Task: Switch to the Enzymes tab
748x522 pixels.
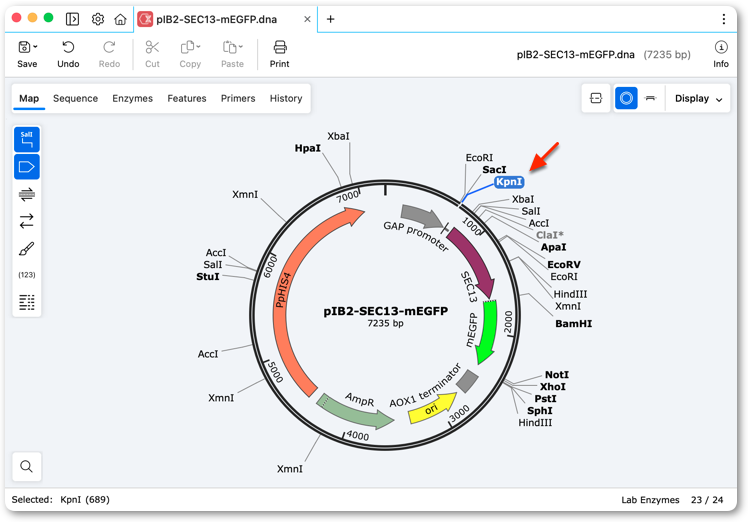Action: point(133,98)
